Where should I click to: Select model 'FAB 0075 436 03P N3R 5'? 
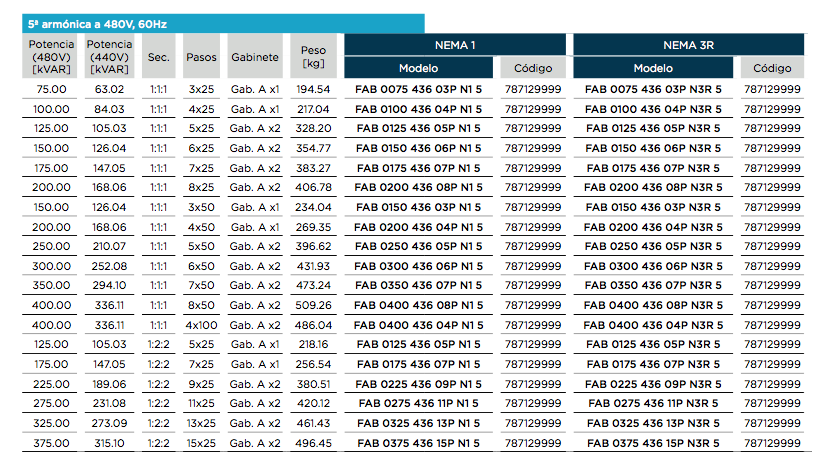[653, 89]
